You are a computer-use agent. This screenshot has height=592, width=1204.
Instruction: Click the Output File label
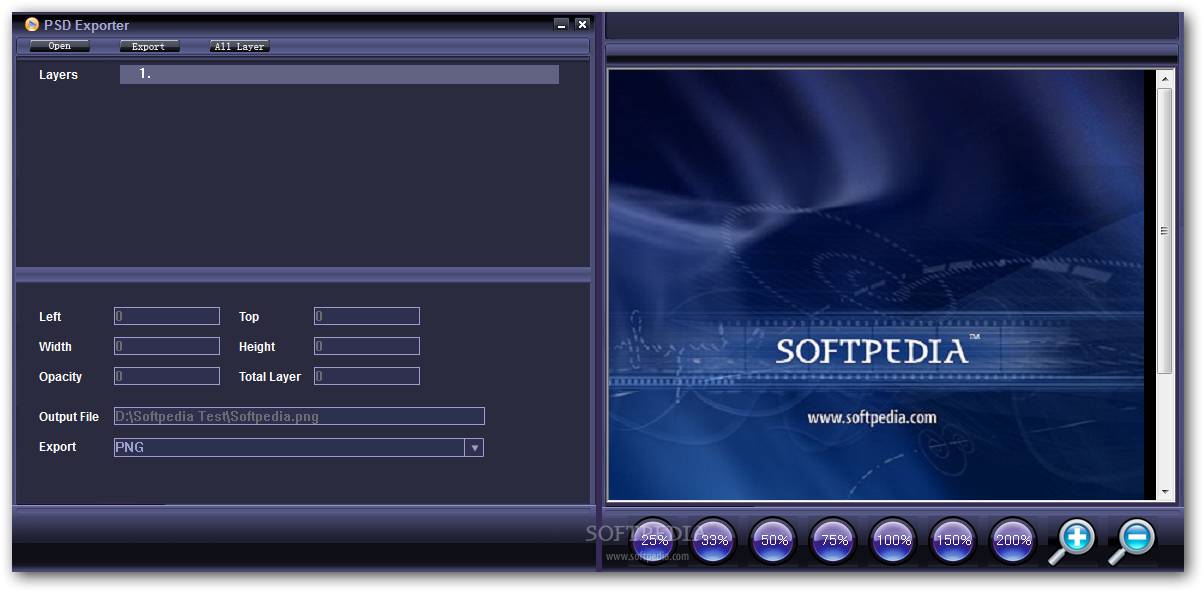pos(69,417)
